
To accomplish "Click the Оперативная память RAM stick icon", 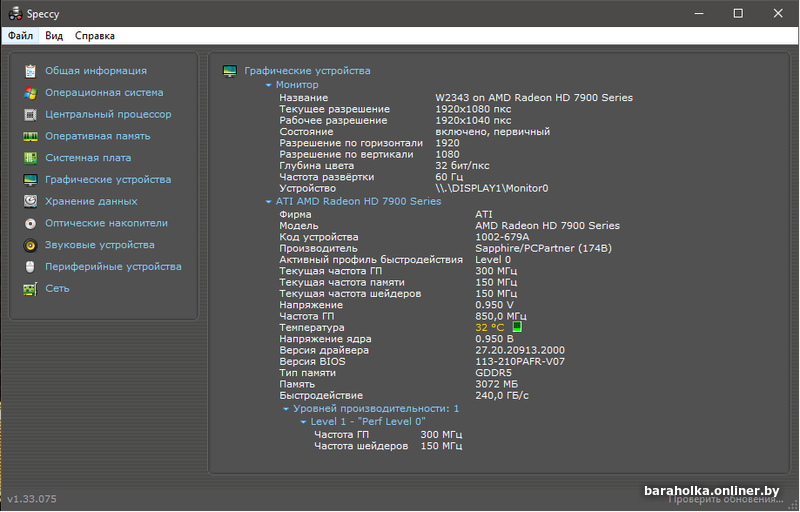I will point(30,136).
